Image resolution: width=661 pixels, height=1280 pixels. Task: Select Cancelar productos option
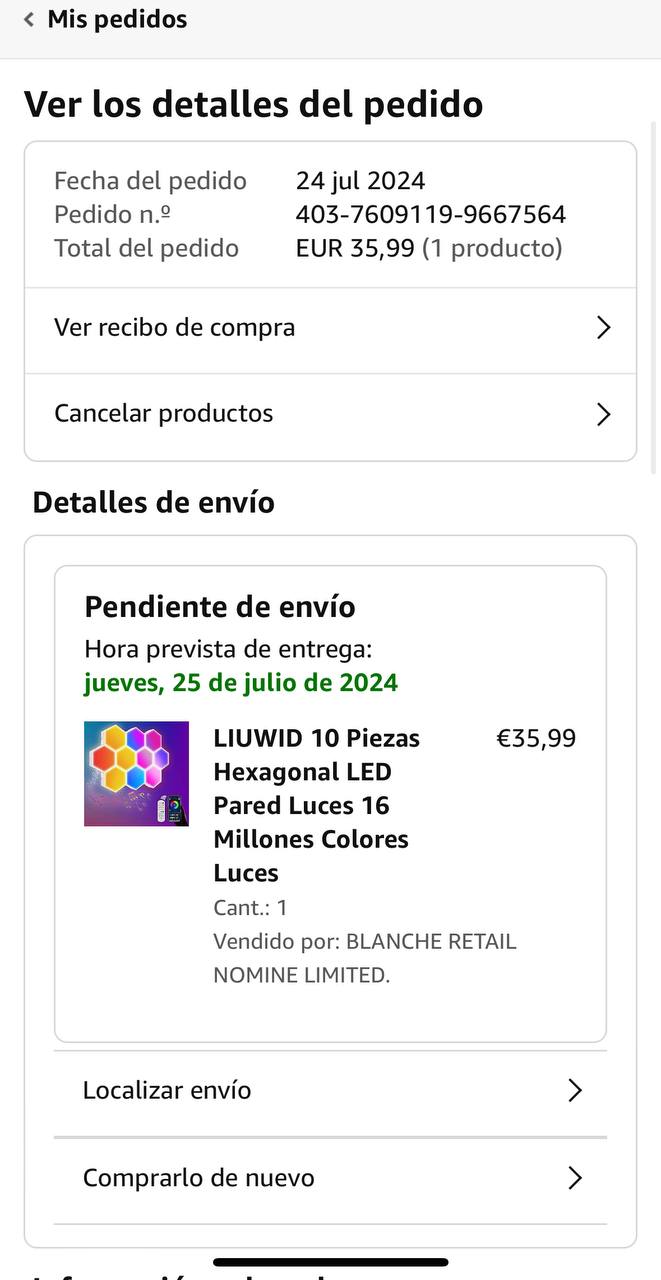pos(164,414)
